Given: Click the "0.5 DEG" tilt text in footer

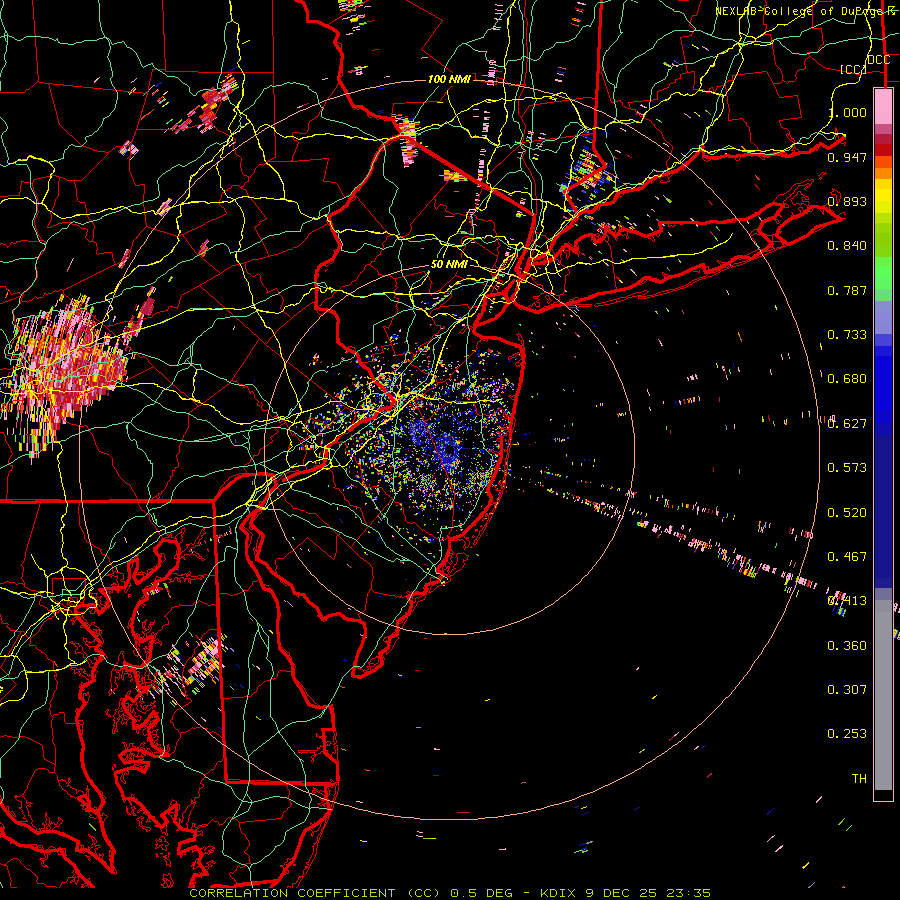Looking at the screenshot, I should click(x=483, y=893).
